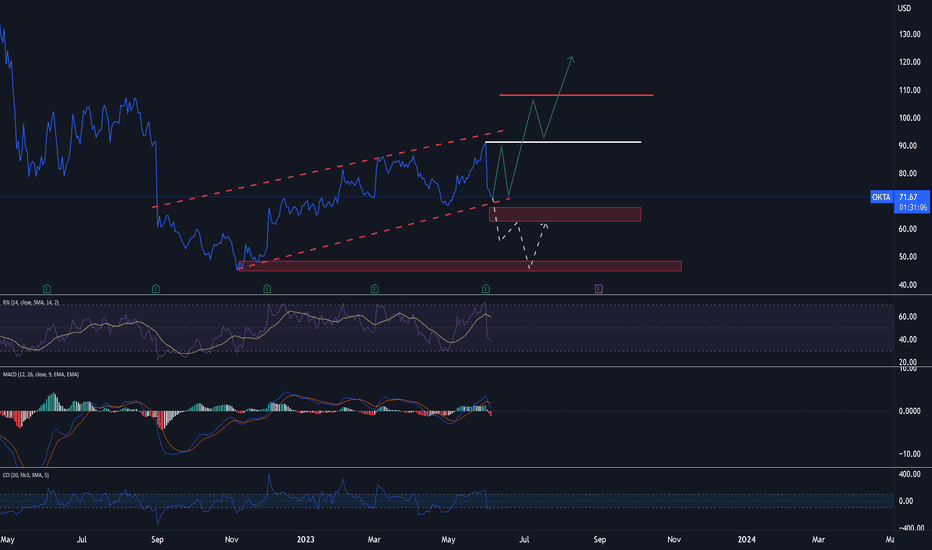
Task: Click the green earnings marker at June 2023
Action: 486,289
